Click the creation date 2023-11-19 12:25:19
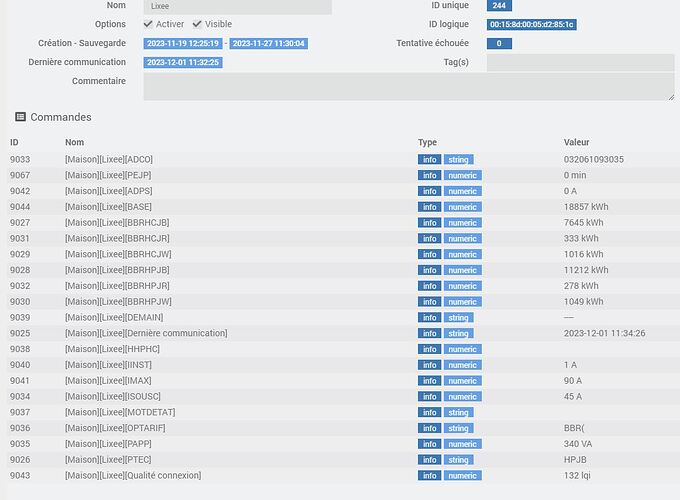 coord(183,43)
